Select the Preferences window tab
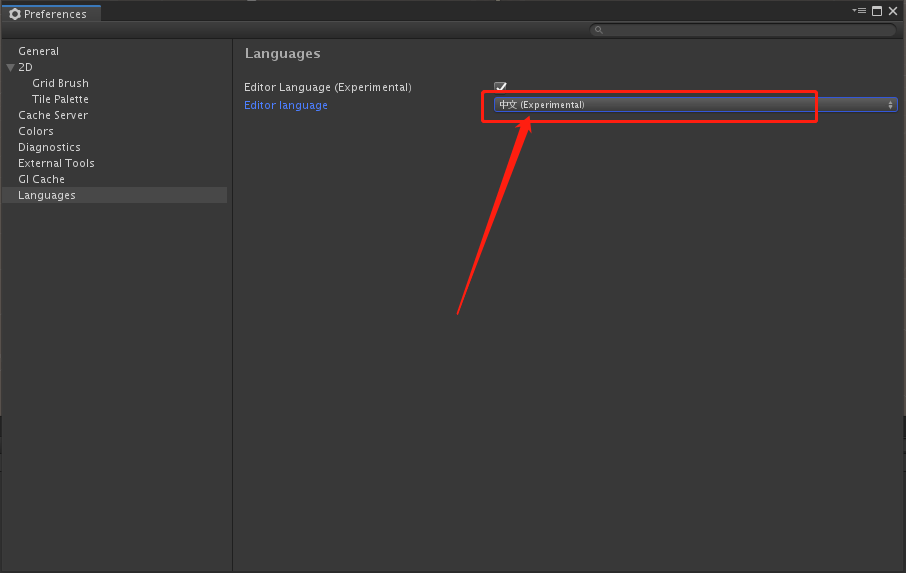Viewport: 906px width, 573px height. pos(51,14)
